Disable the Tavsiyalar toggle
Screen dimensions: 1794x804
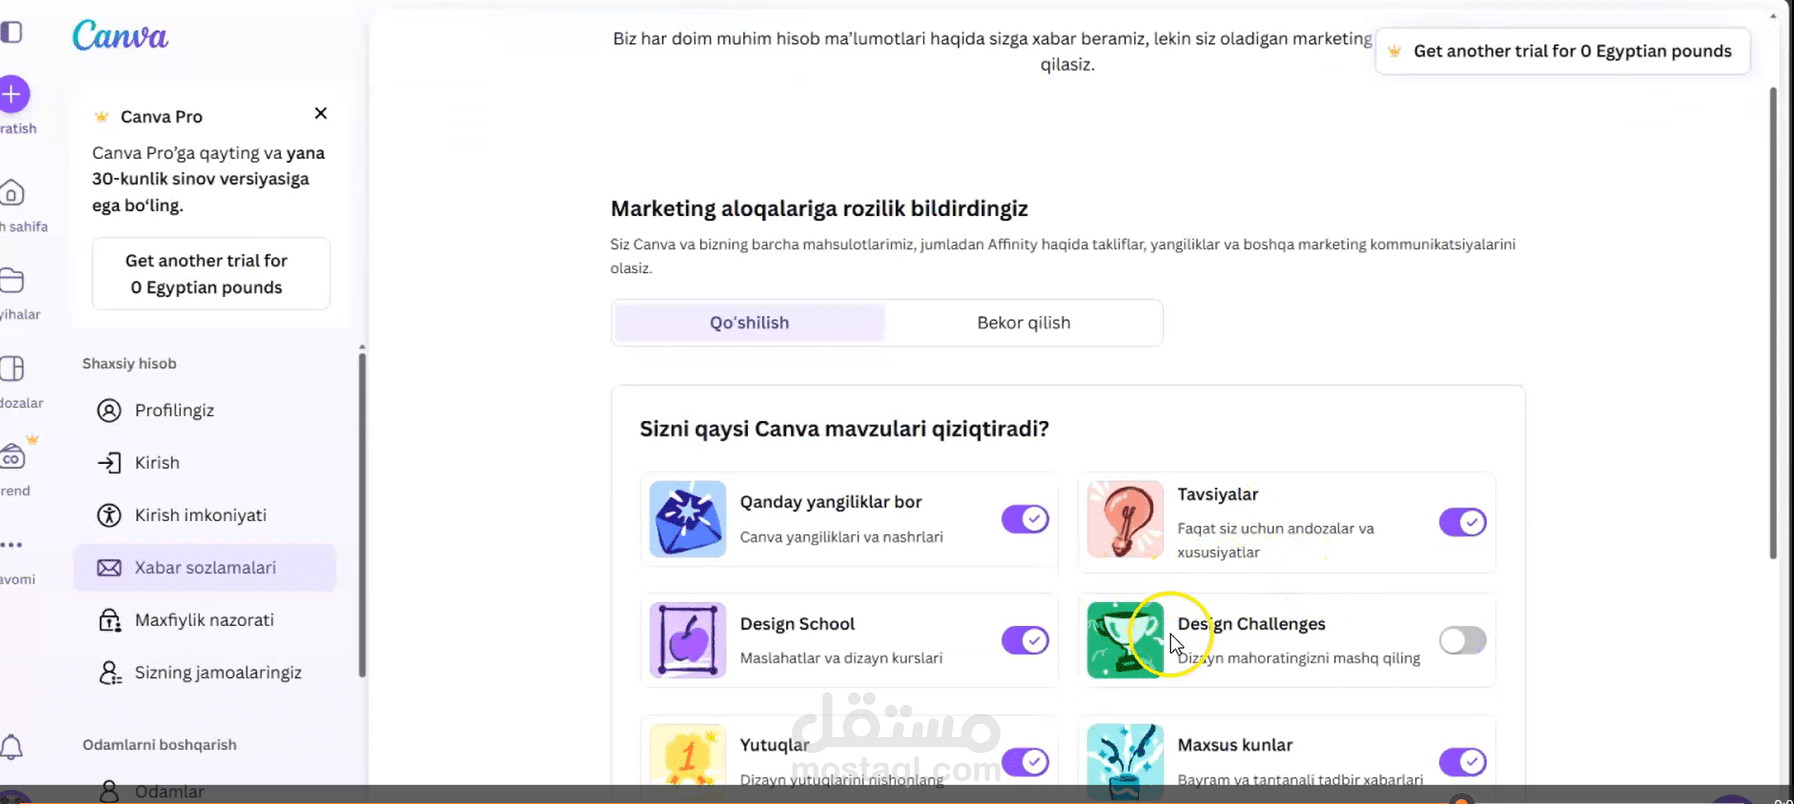click(1462, 522)
